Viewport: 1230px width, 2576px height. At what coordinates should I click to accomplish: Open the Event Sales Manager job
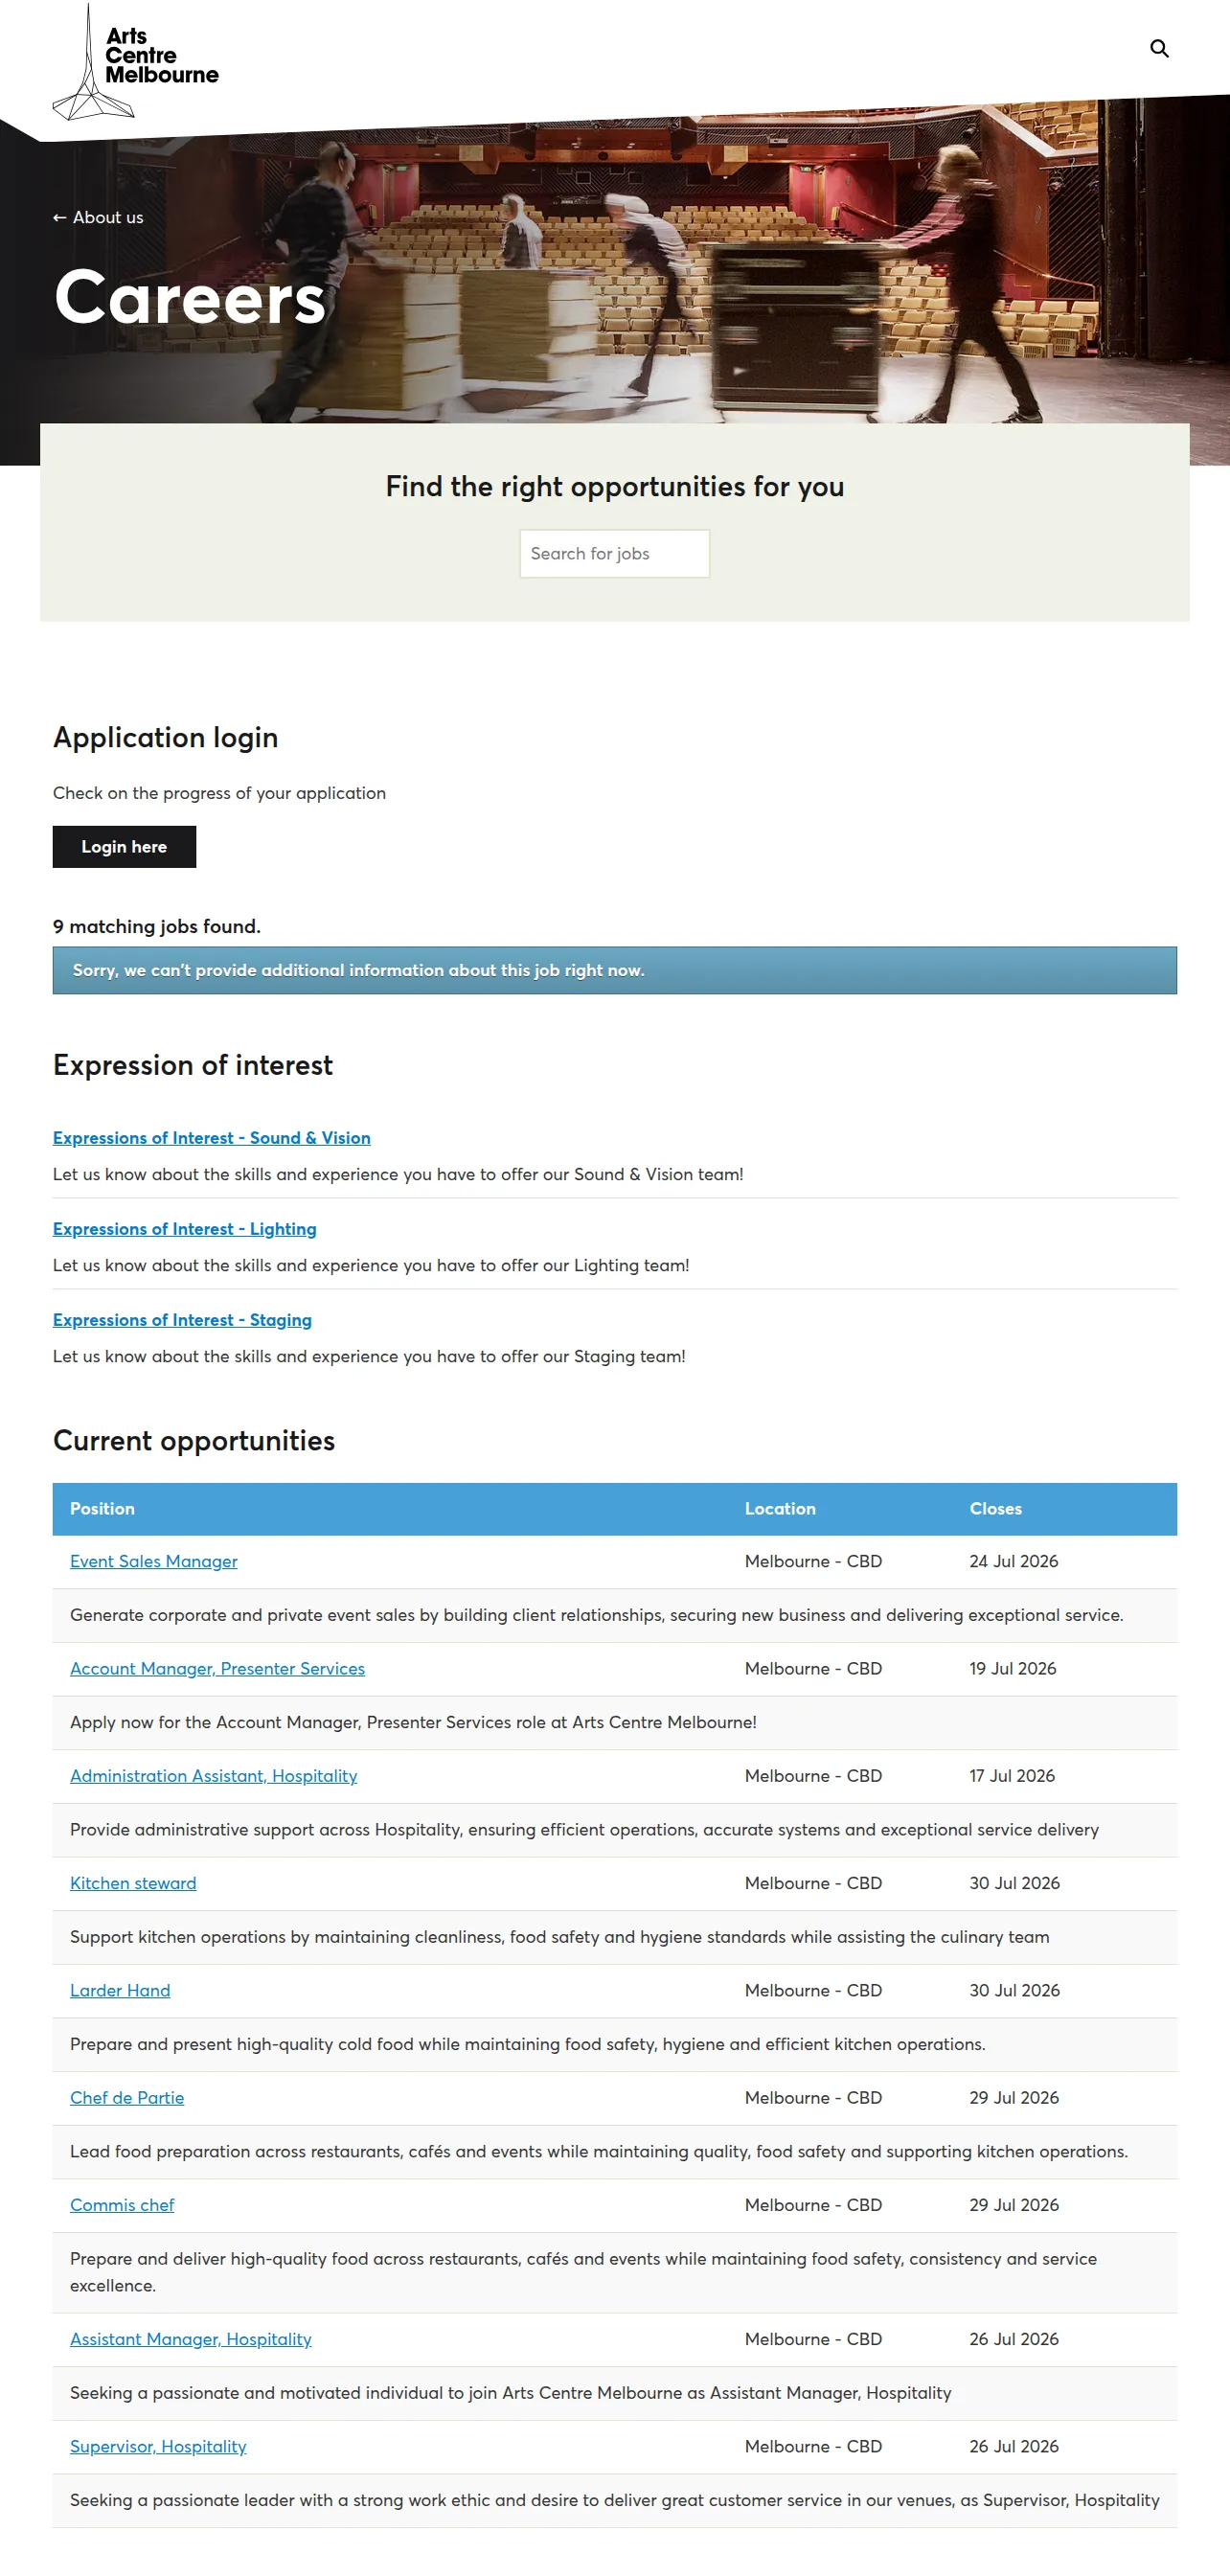coord(154,1561)
